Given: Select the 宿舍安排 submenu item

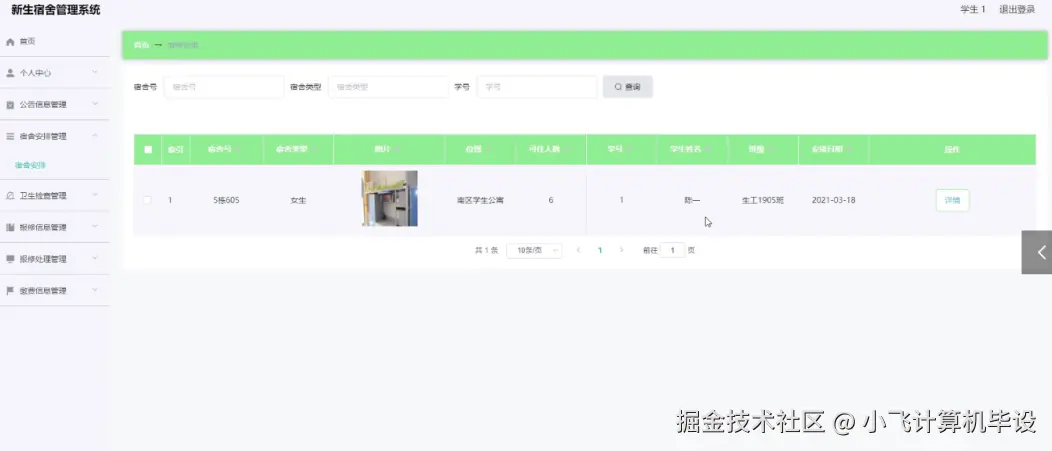Looking at the screenshot, I should 30,165.
